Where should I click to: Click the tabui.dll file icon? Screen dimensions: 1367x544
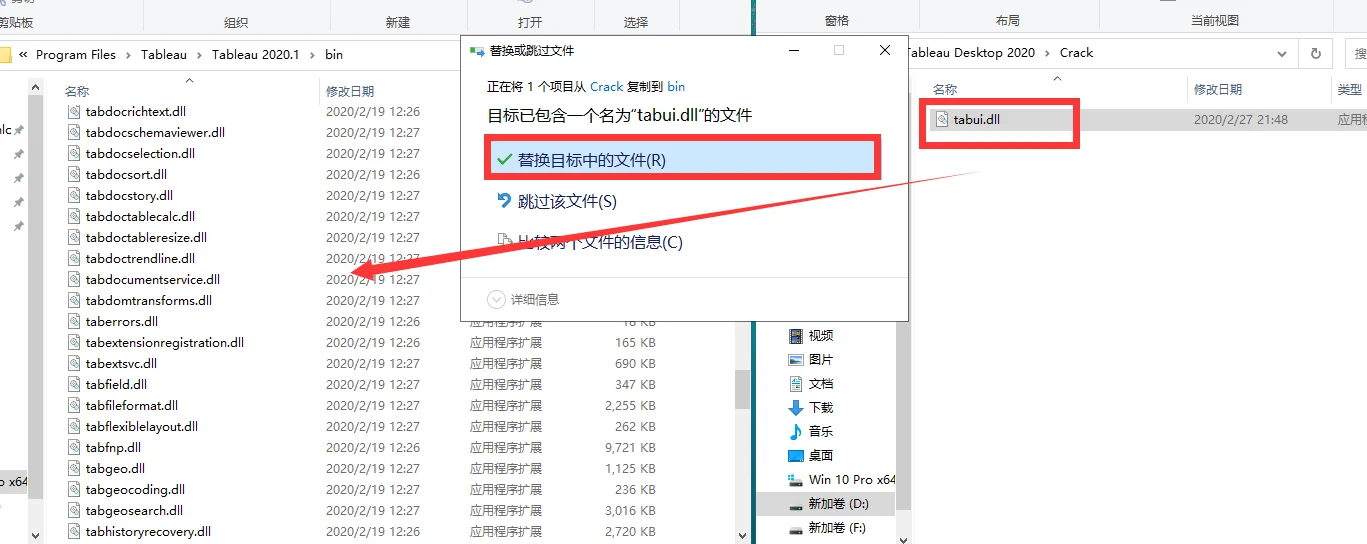click(941, 120)
